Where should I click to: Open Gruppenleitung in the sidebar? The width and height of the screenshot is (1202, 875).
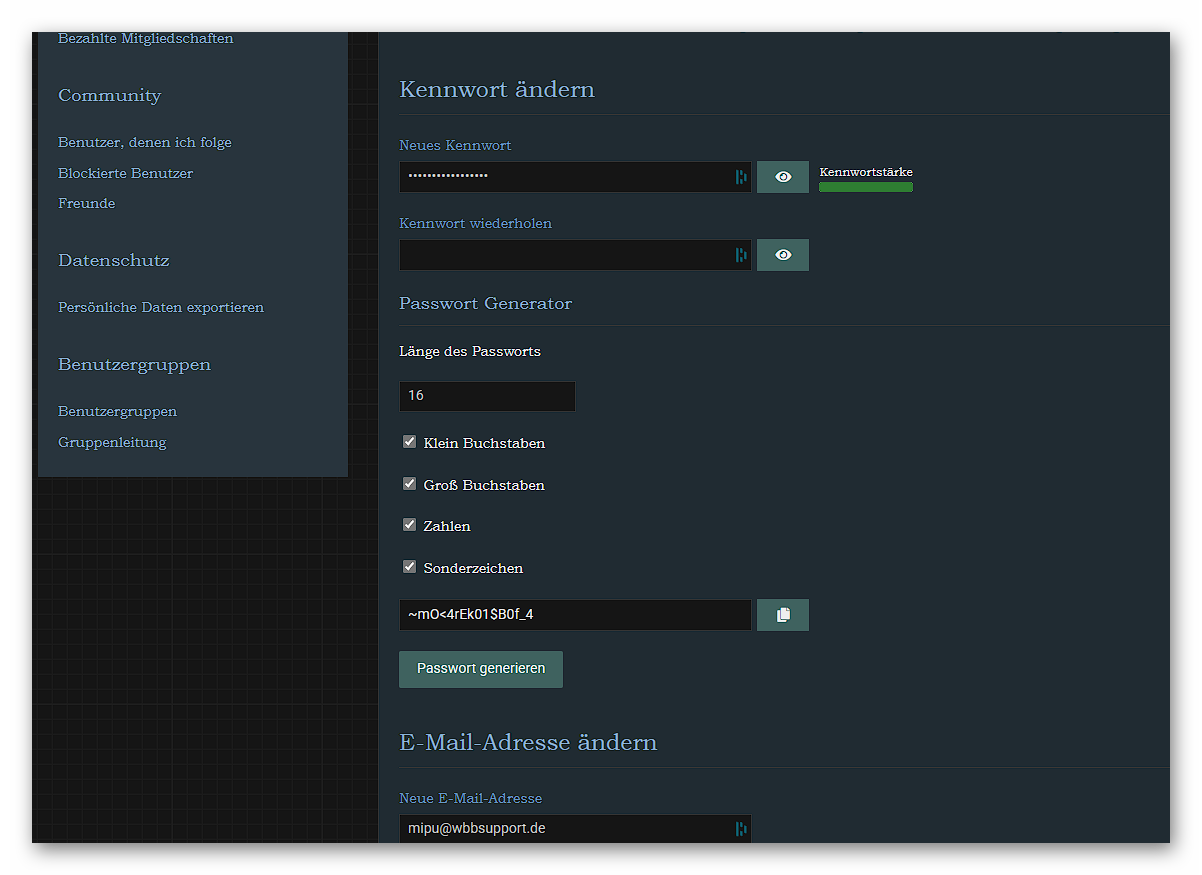tap(112, 442)
